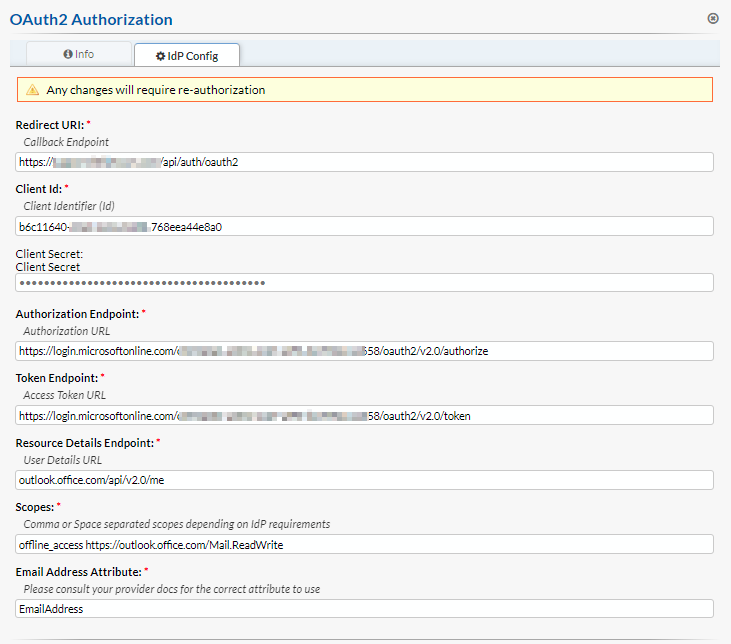
Task: Click the Authorization Endpoint label
Action: click(75, 314)
